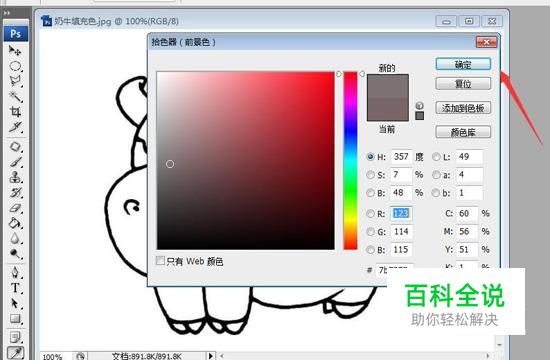
Task: Select the S saturation radio button
Action: [370, 175]
